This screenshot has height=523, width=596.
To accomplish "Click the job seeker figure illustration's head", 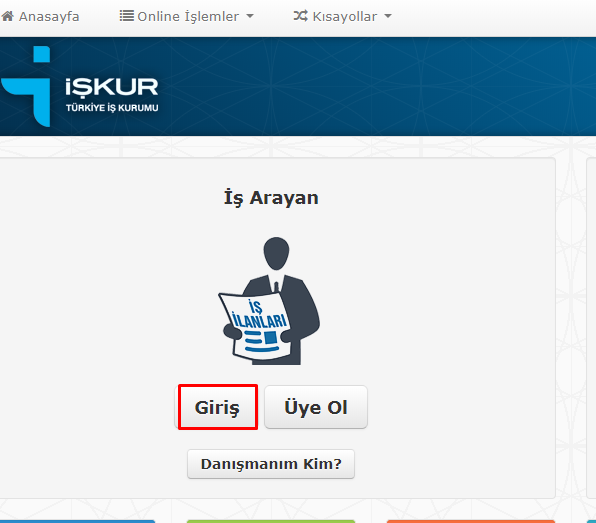I will (x=276, y=253).
